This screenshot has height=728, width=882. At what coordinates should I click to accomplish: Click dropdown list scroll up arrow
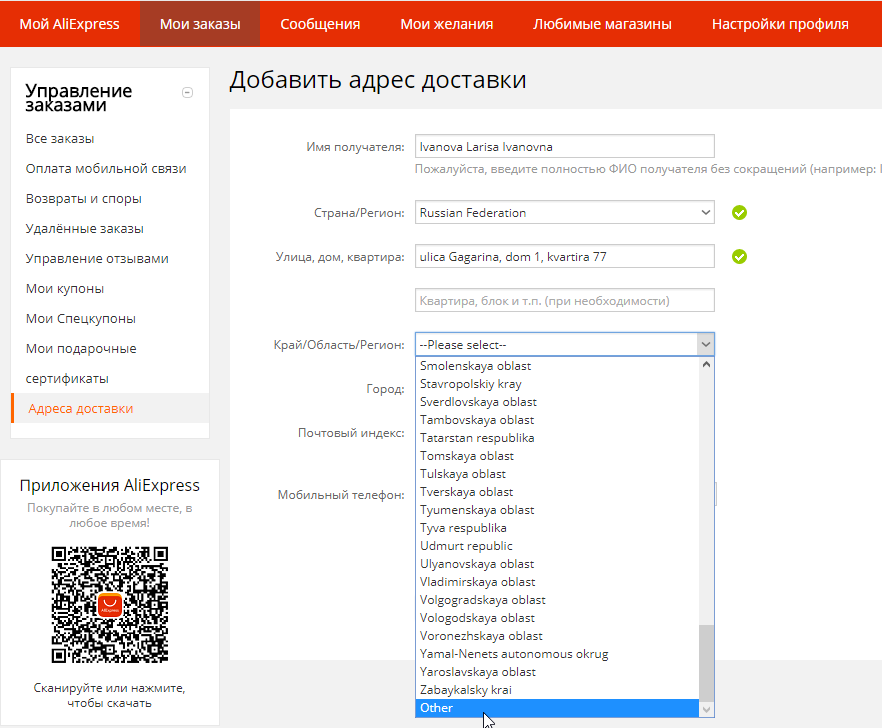(706, 364)
